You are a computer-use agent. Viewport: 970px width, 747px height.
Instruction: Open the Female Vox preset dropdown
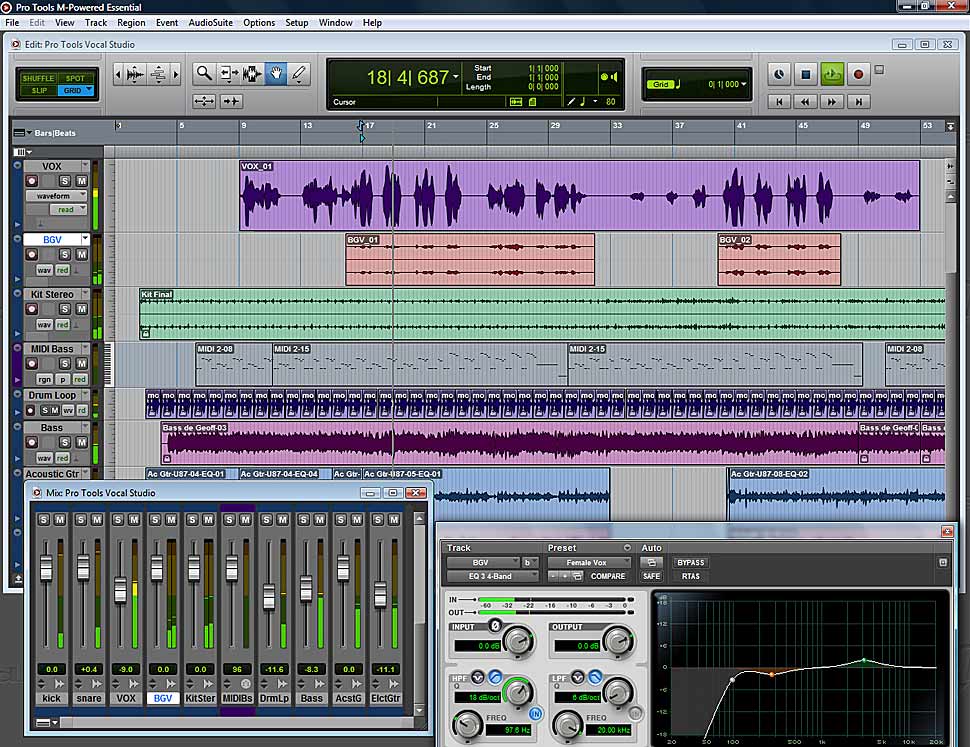point(589,563)
